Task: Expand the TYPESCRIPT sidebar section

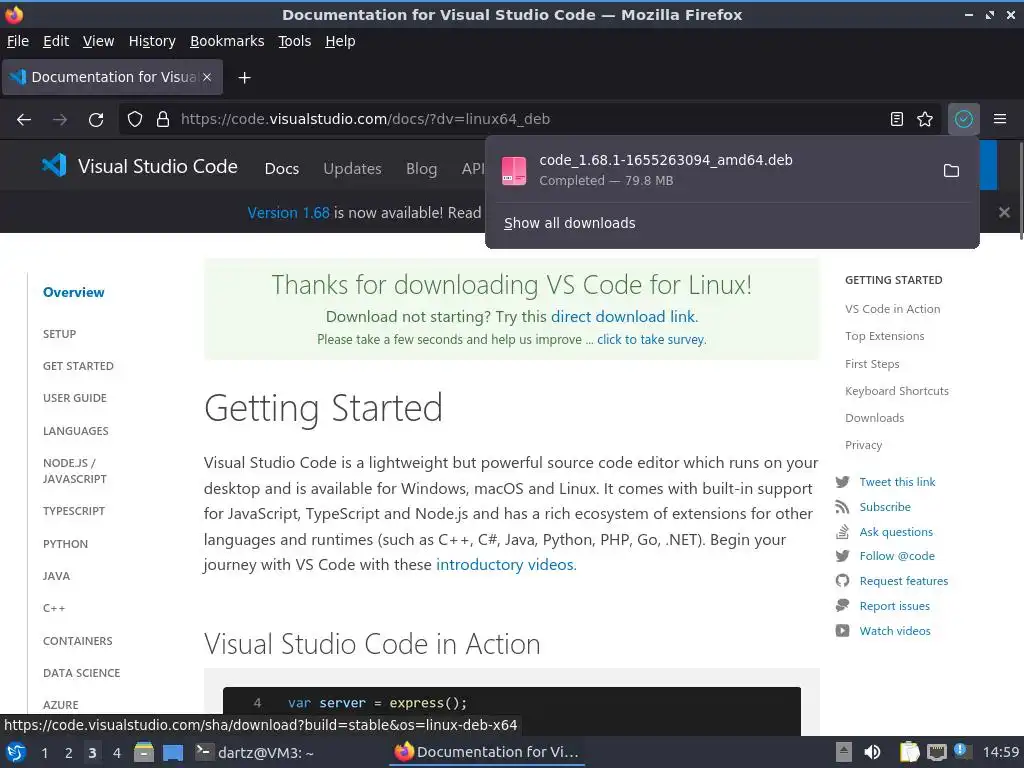Action: pyautogui.click(x=74, y=511)
